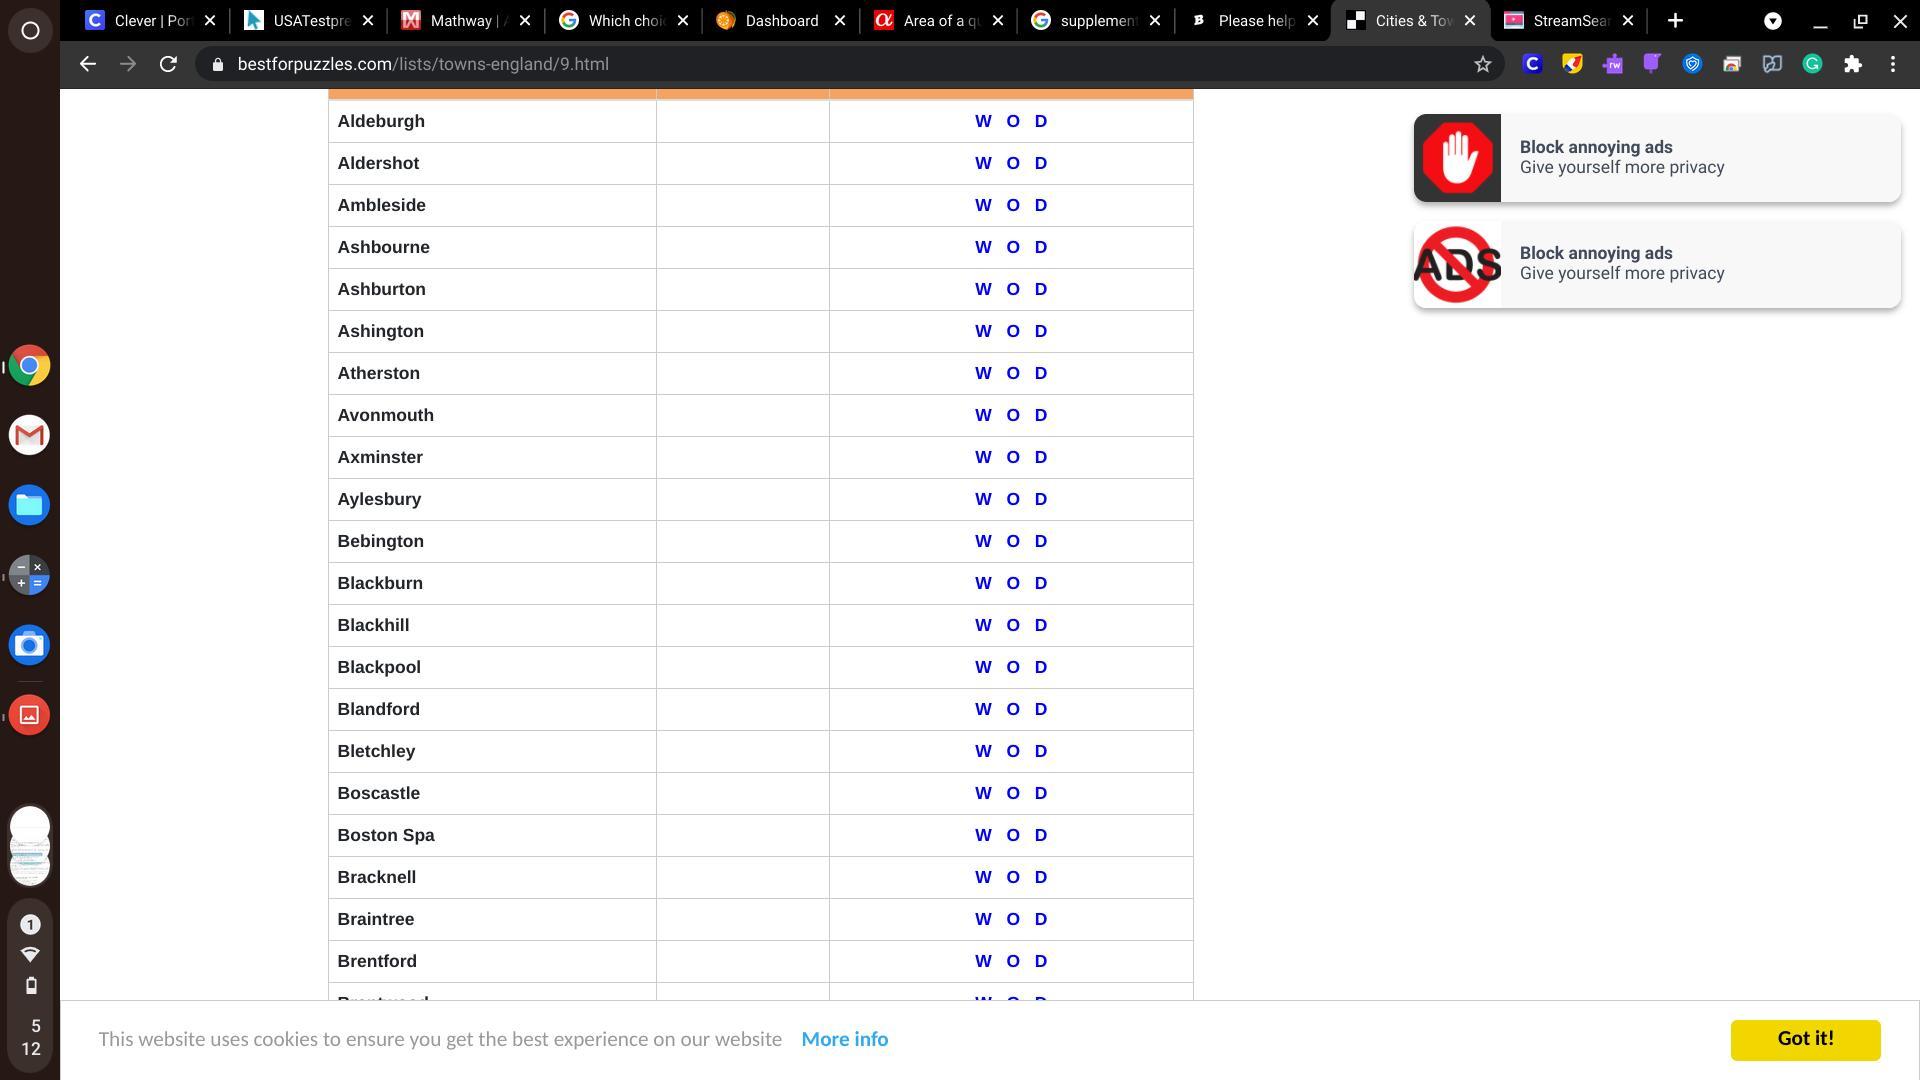Bookmark this page with star icon

1482,64
